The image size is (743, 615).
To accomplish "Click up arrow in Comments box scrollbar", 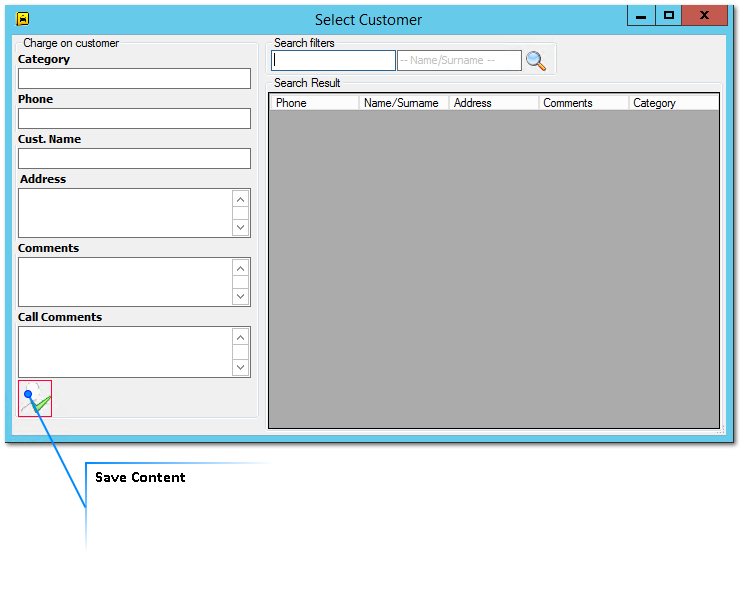I will [241, 269].
